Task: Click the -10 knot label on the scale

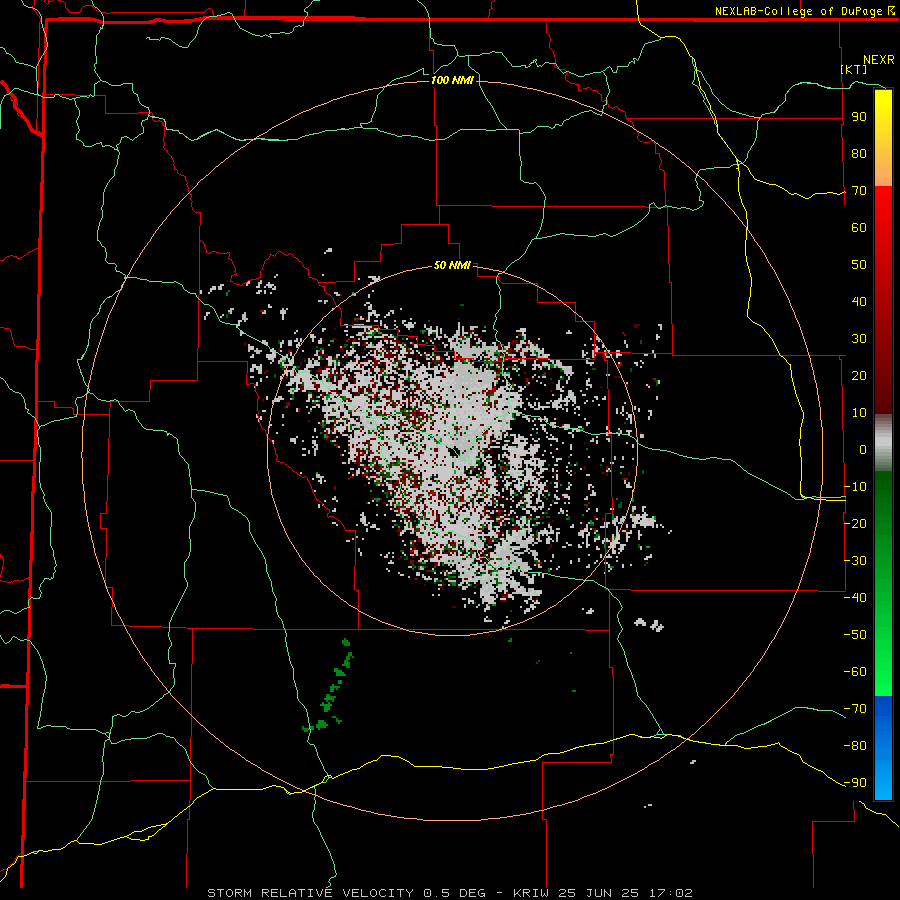Action: pyautogui.click(x=855, y=487)
